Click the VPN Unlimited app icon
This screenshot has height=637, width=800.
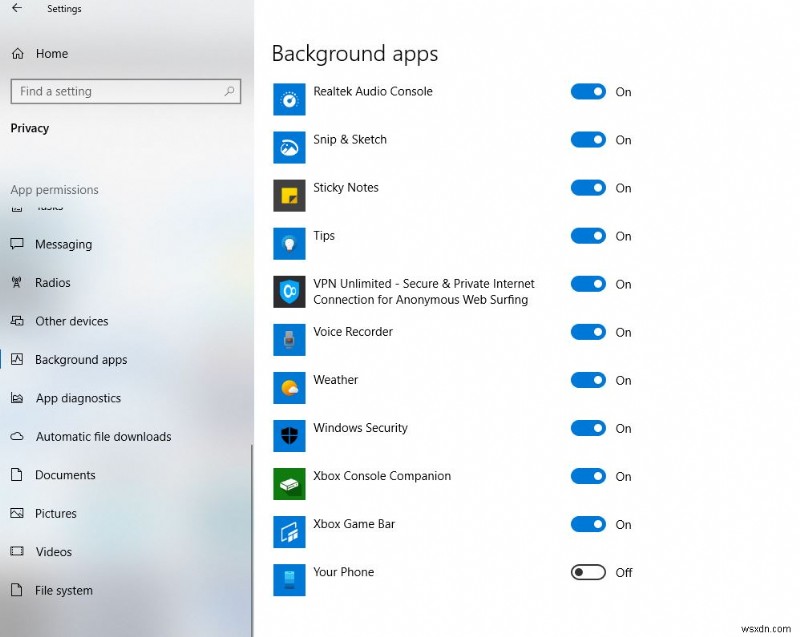coord(289,291)
